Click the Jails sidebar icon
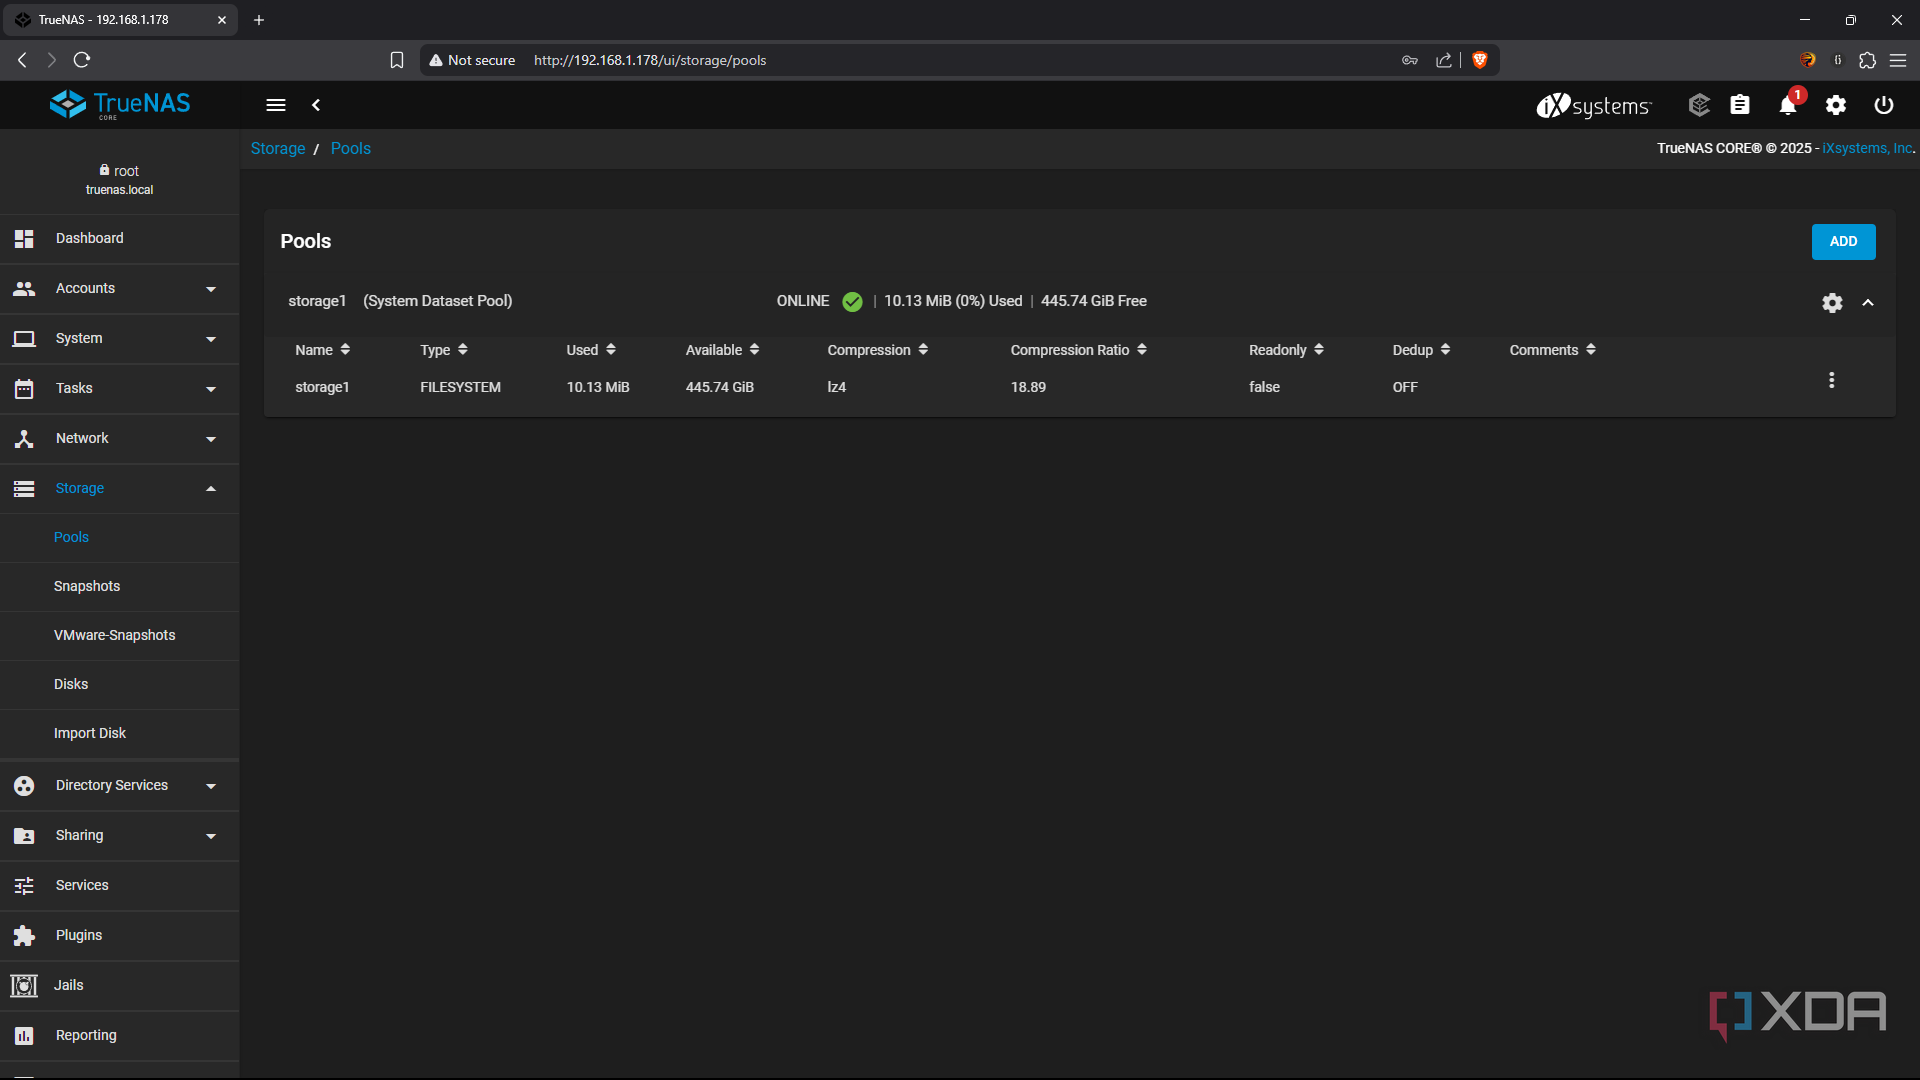This screenshot has height=1080, width=1920. (x=24, y=986)
